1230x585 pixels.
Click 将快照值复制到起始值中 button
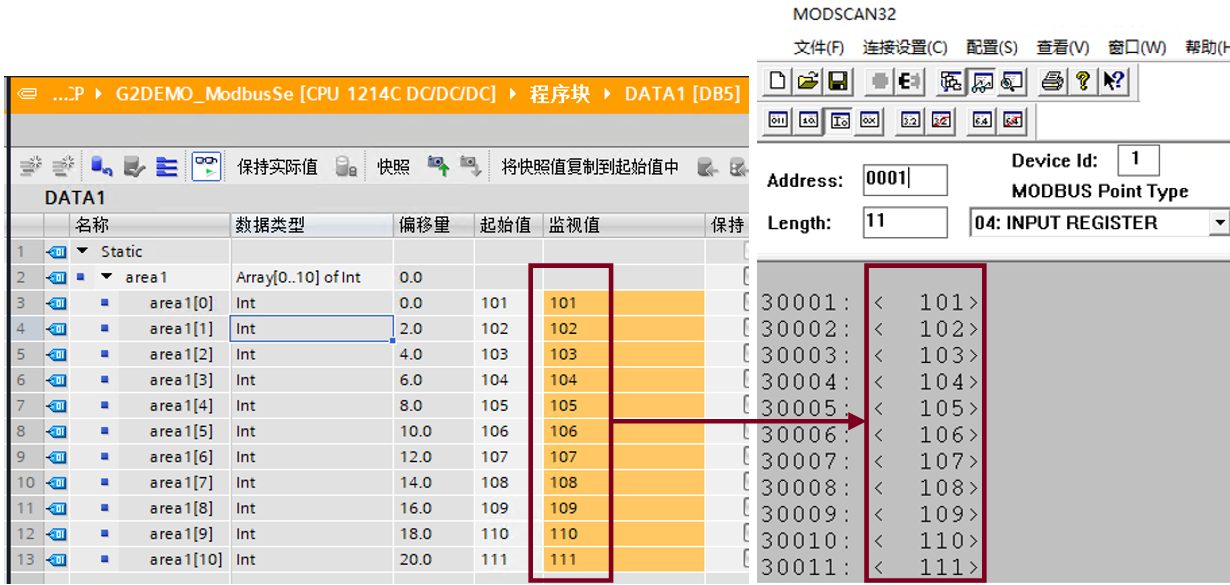click(590, 167)
